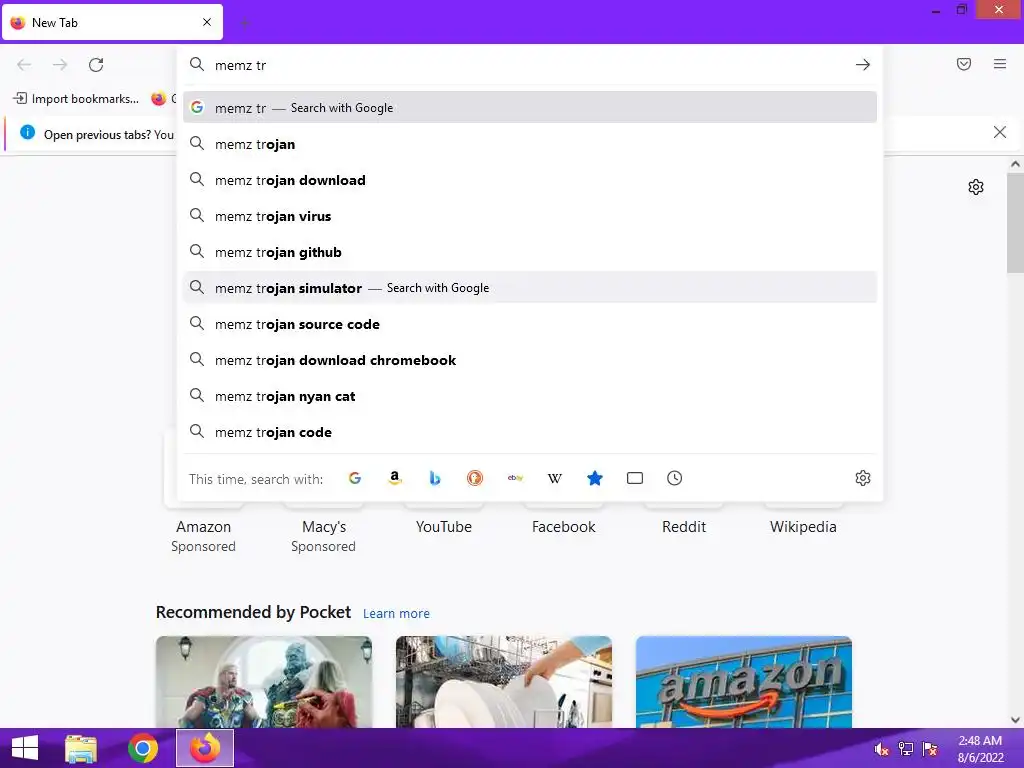
Task: Open the Facebook top site shortcut
Action: [564, 526]
